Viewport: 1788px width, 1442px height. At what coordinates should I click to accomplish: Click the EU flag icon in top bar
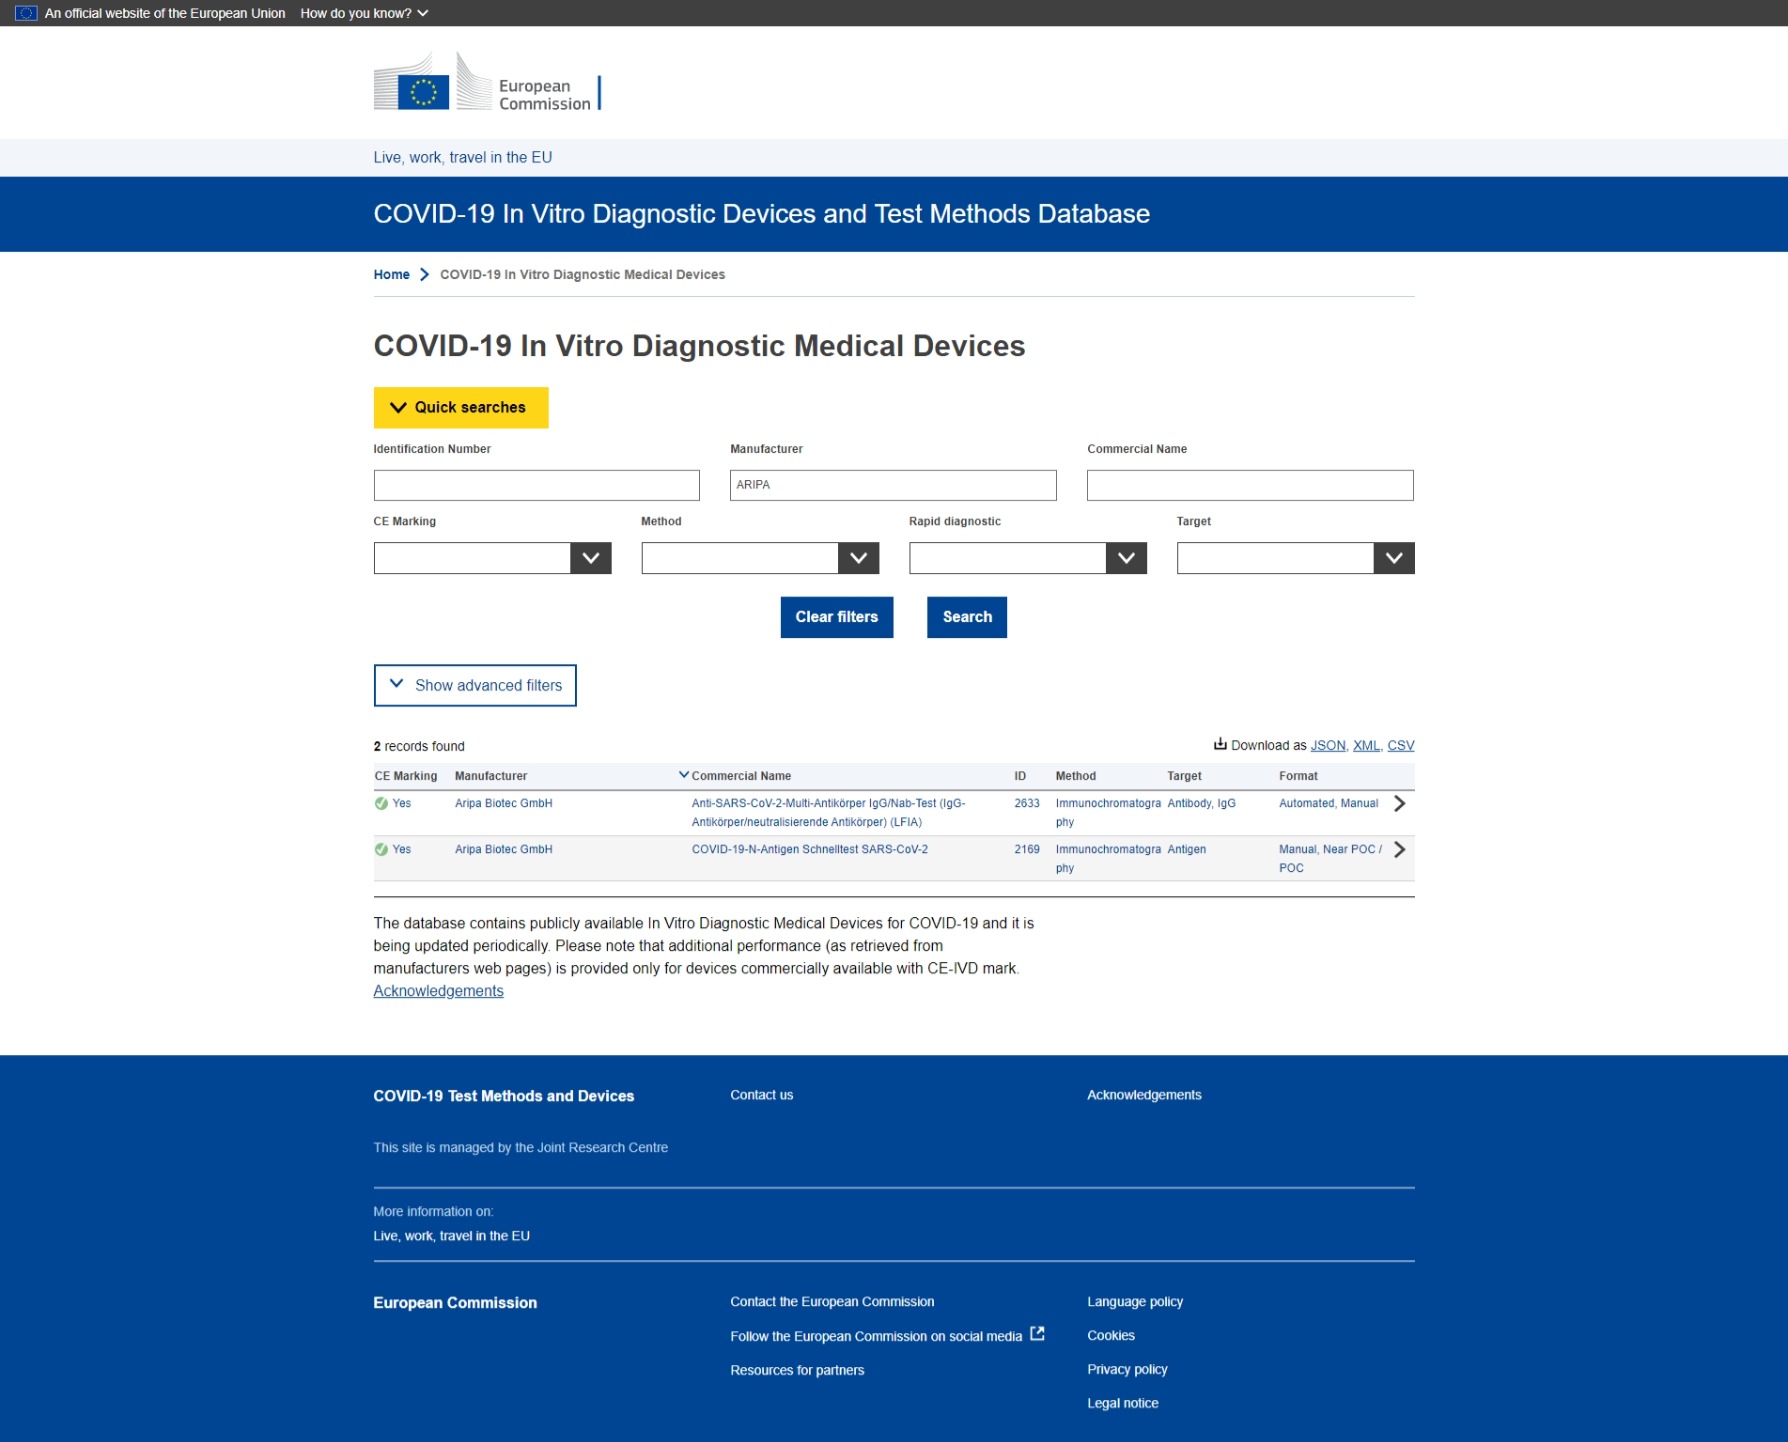pos(26,13)
